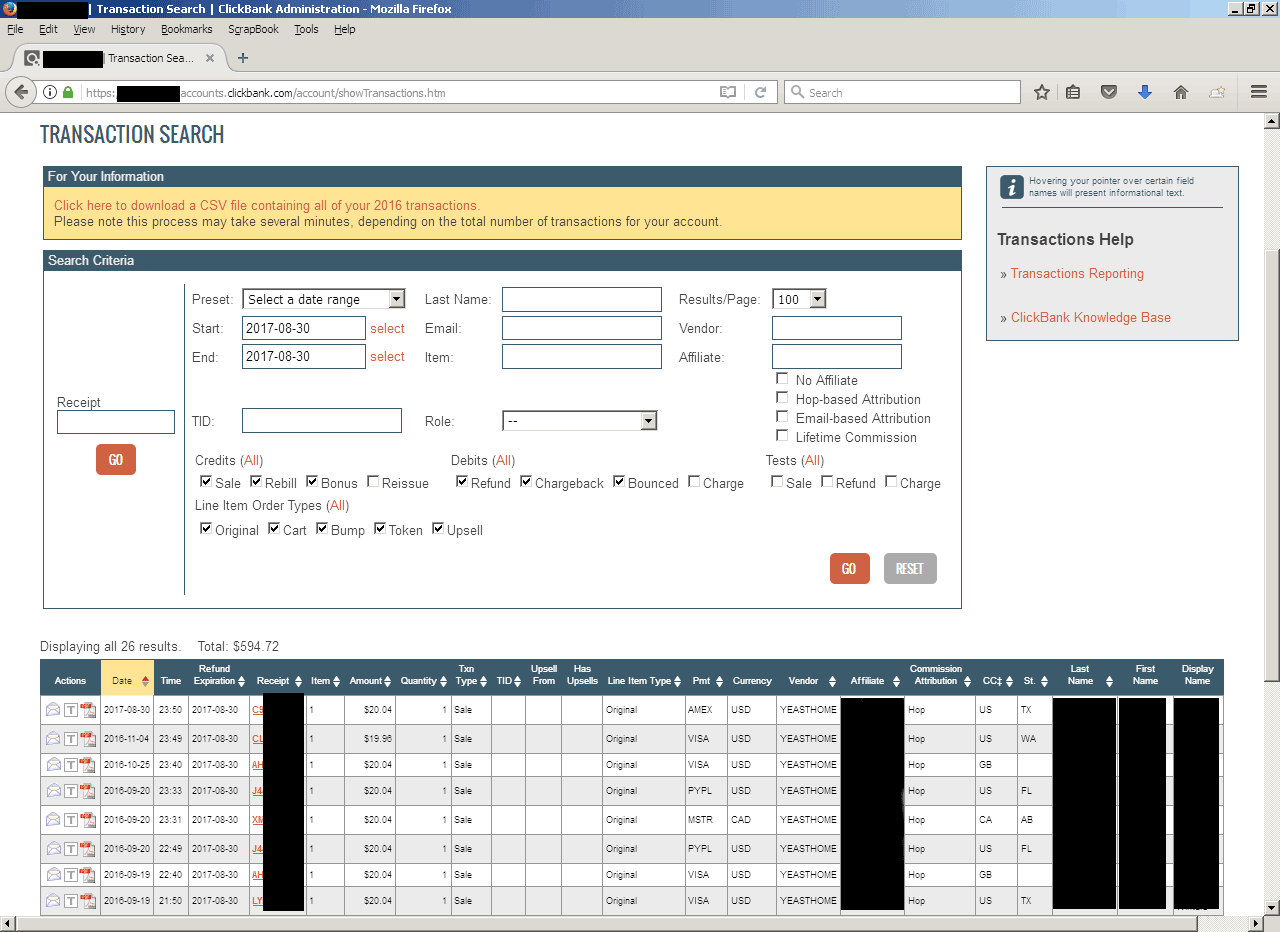Open the Tools menu
1280x932 pixels.
coord(306,29)
